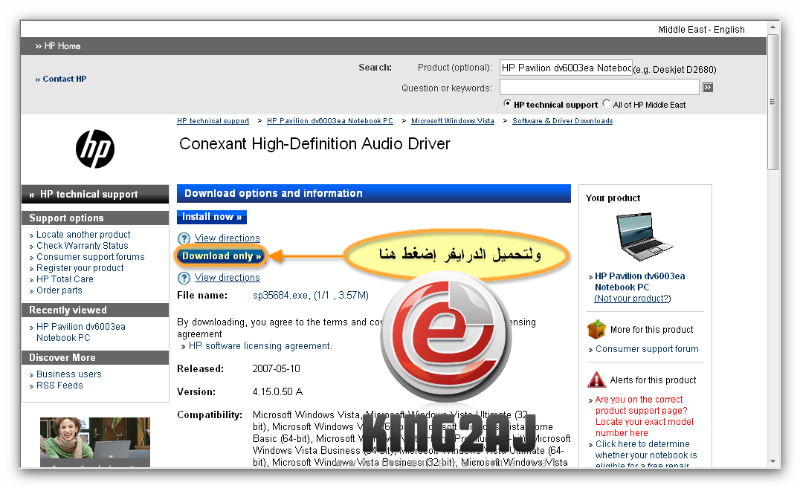800x488 pixels.
Task: Click the Product search input field
Action: [x=565, y=68]
